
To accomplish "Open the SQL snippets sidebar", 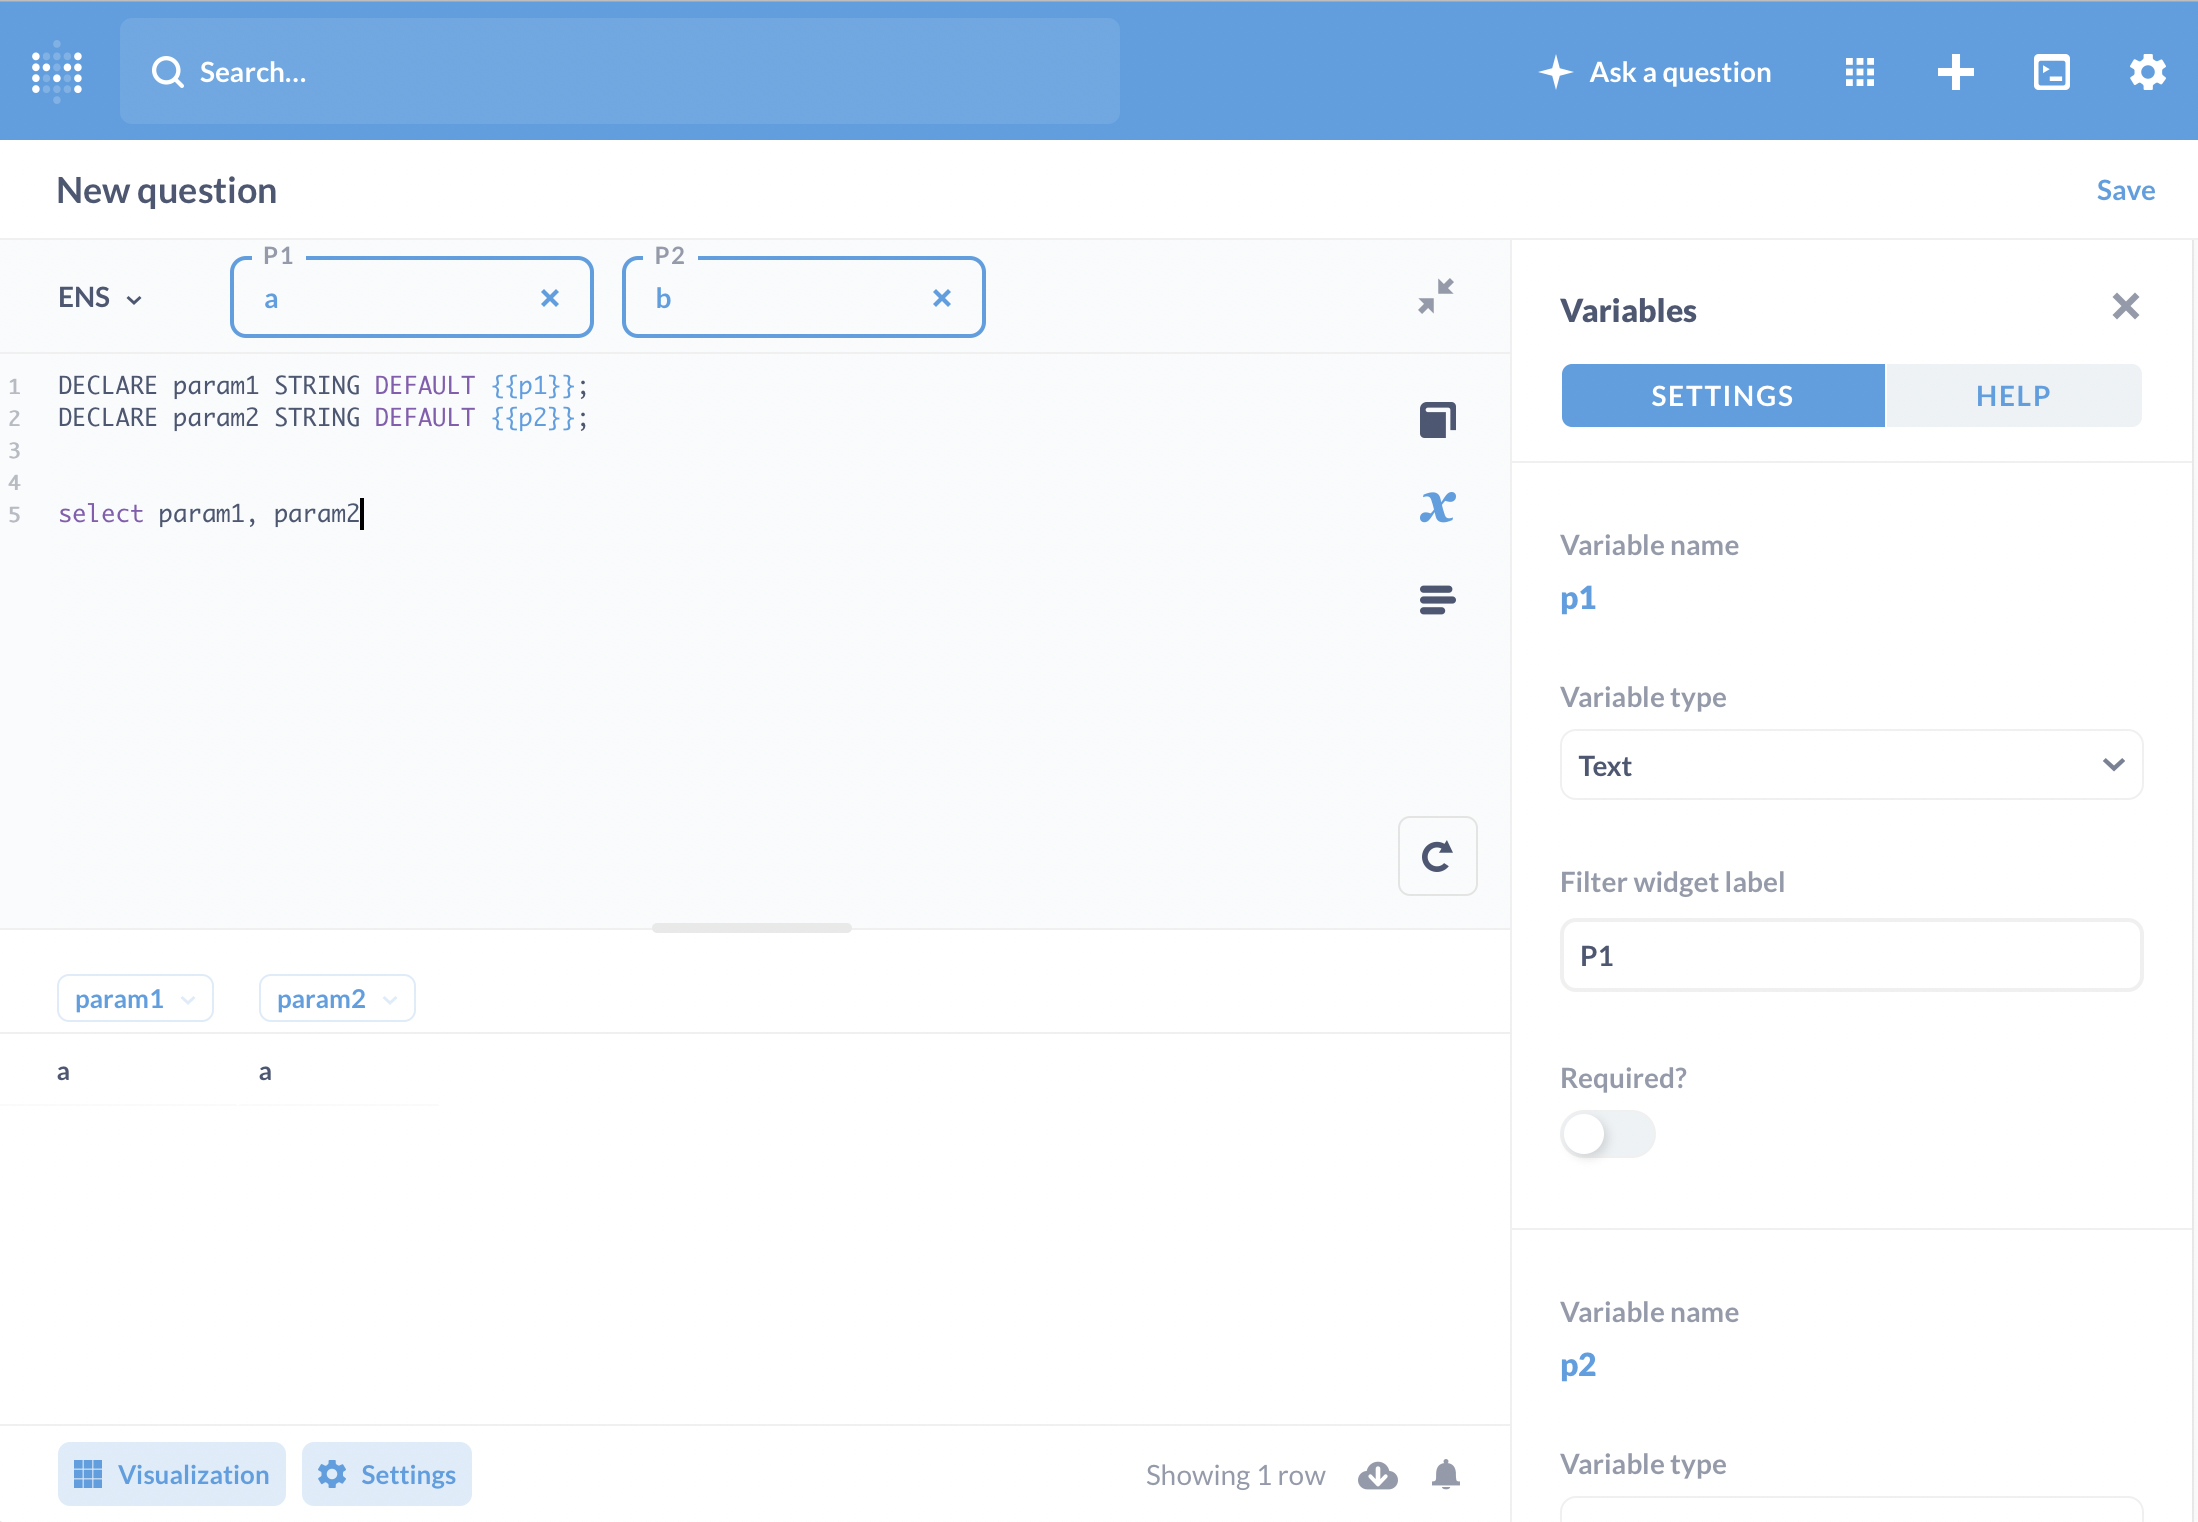I will pyautogui.click(x=1437, y=599).
